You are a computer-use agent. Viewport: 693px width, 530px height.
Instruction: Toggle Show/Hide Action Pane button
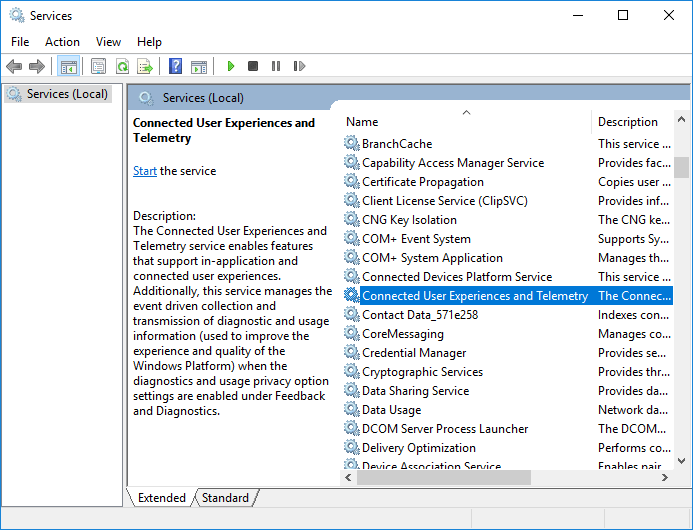tap(199, 66)
